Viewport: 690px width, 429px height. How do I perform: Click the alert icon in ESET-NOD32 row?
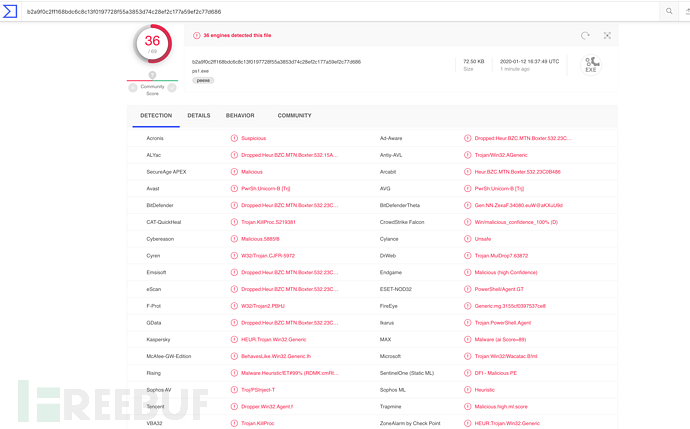[x=467, y=289]
